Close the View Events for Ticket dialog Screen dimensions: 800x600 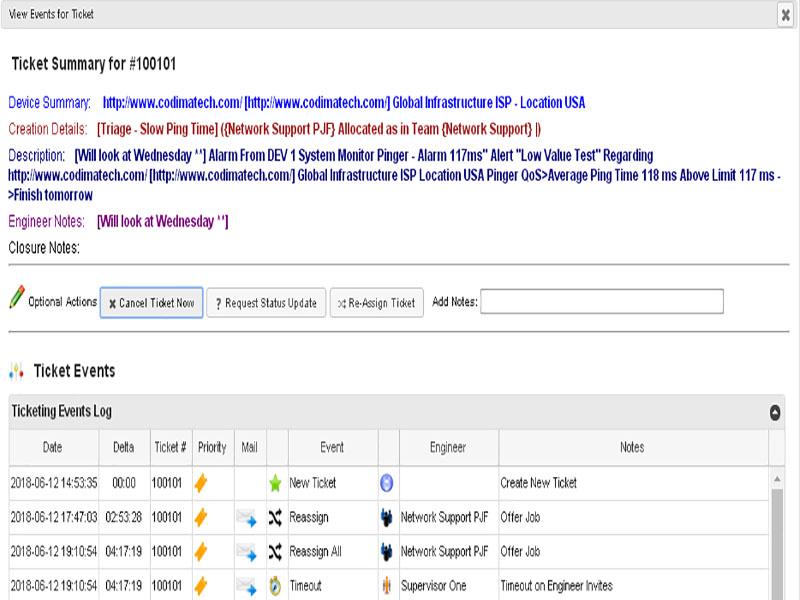click(x=786, y=15)
